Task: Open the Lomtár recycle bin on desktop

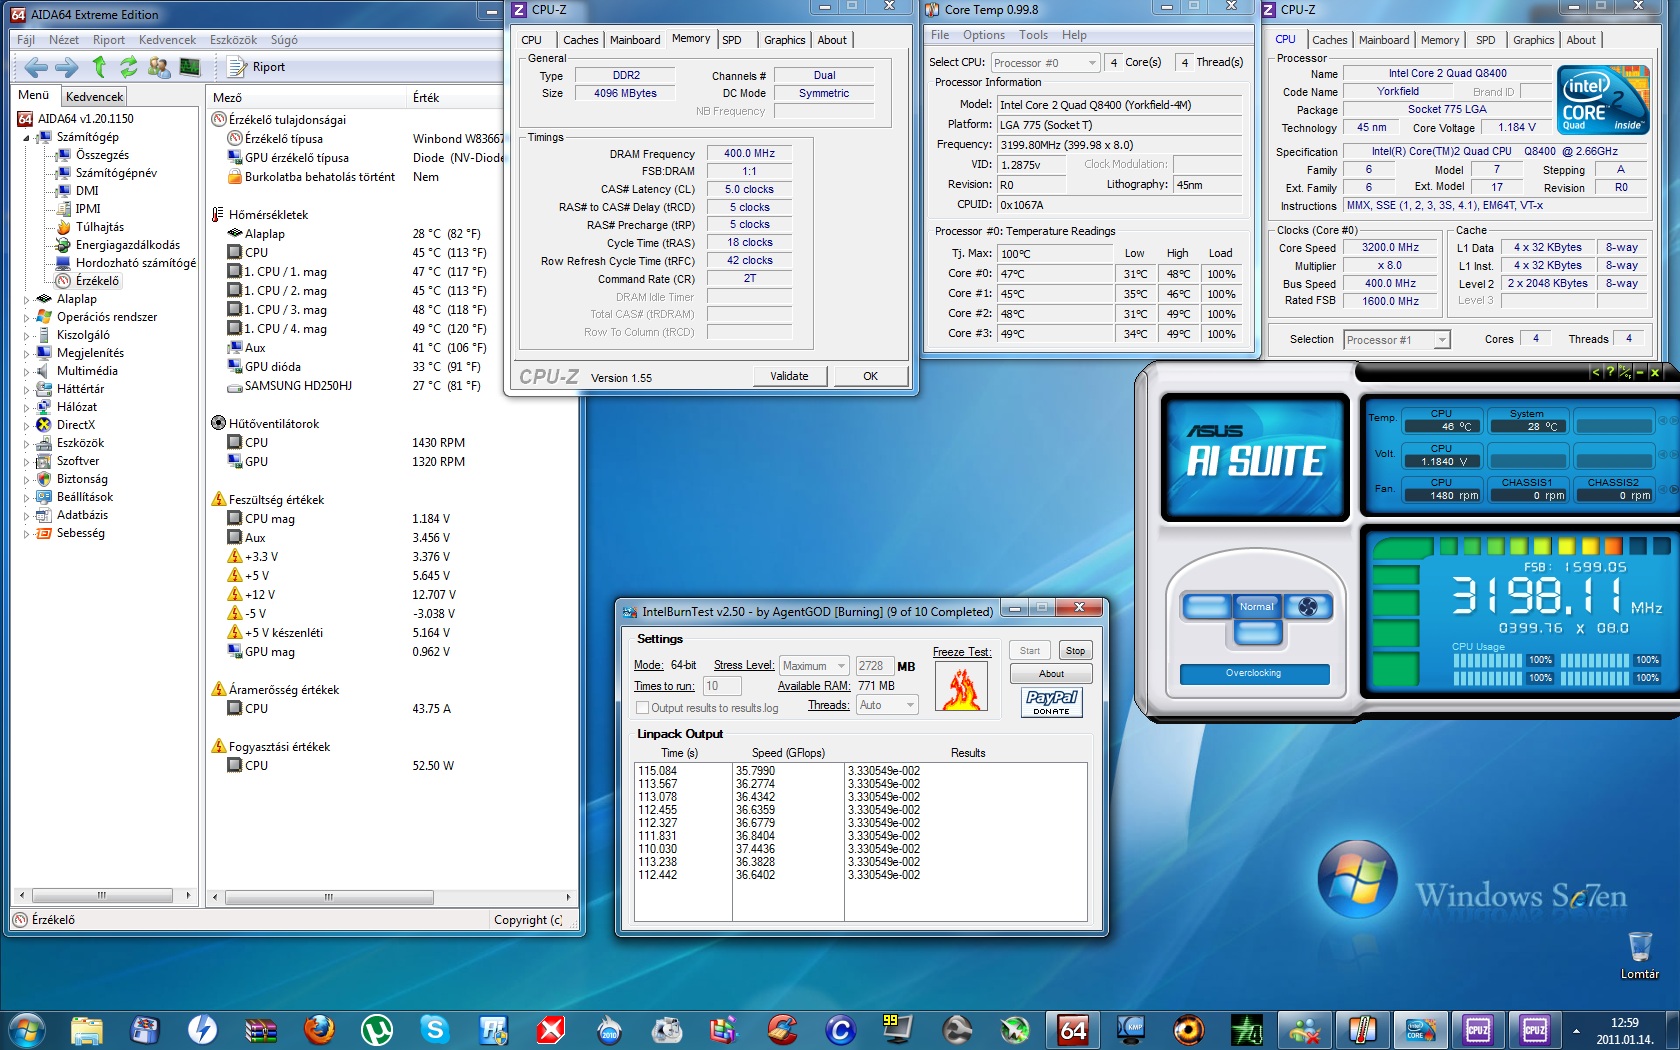Action: coord(1640,954)
